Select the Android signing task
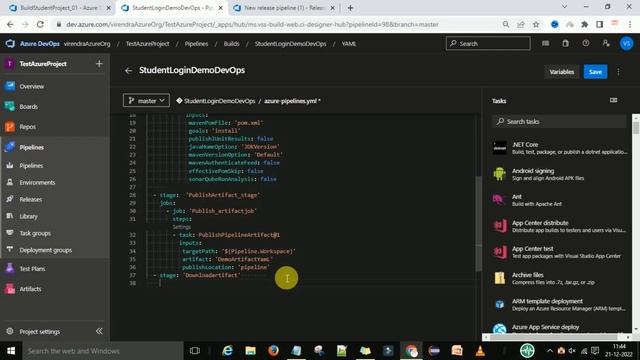 click(x=560, y=174)
